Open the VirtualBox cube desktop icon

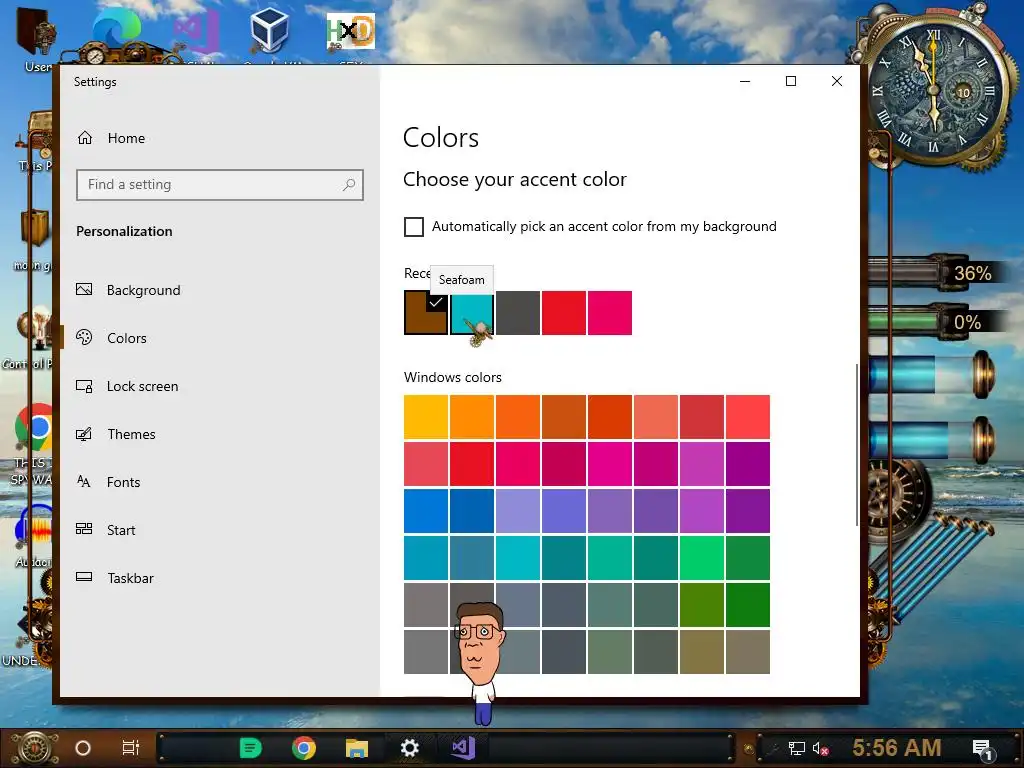(x=269, y=30)
